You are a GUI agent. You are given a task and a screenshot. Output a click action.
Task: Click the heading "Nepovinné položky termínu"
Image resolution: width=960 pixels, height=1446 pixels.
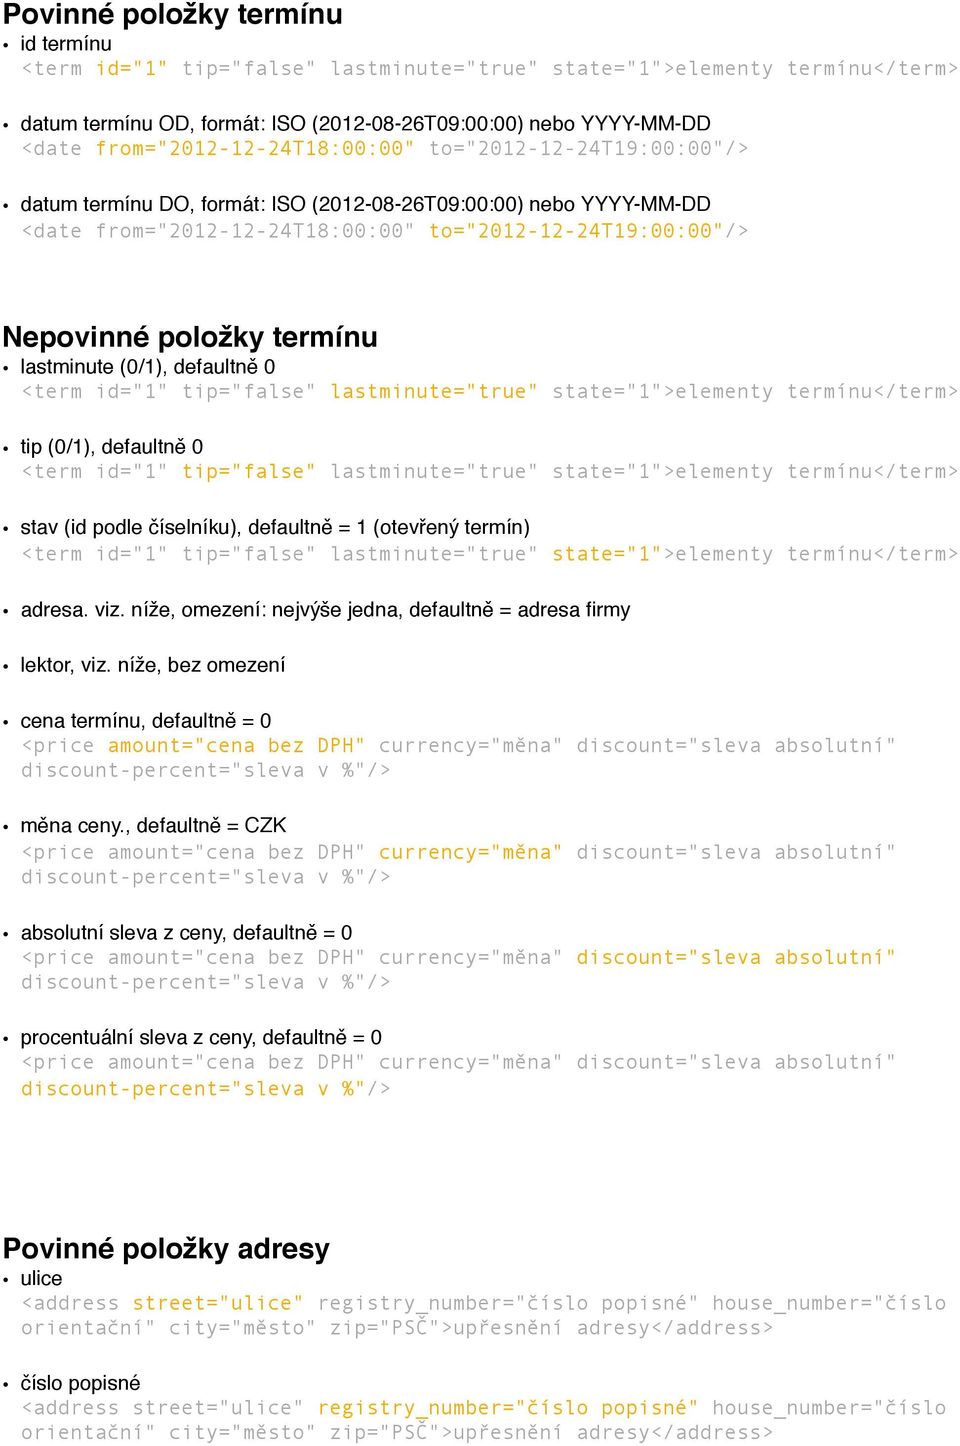pyautogui.click(x=190, y=337)
